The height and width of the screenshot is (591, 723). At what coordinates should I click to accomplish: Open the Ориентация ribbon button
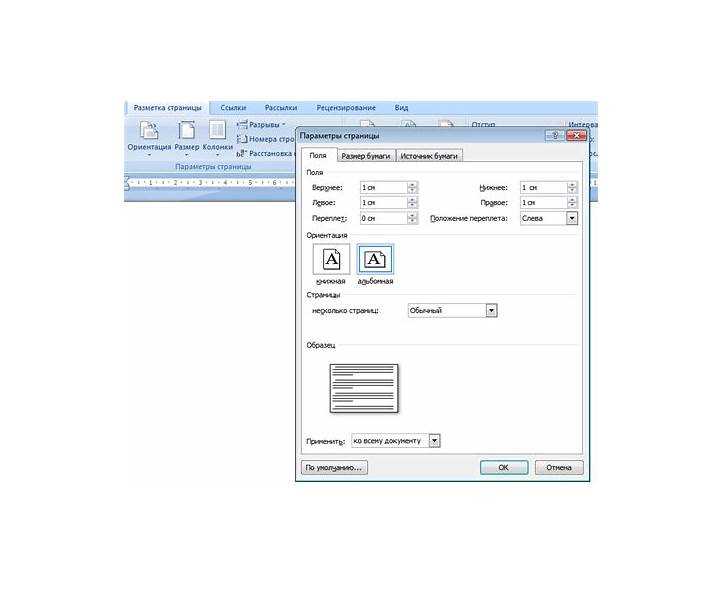click(149, 137)
